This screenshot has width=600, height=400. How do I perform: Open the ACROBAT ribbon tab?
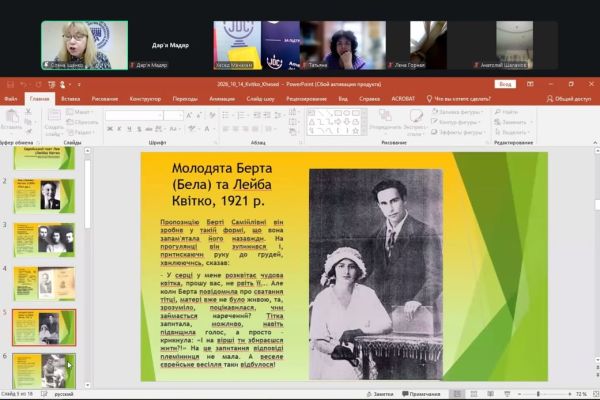pos(403,99)
